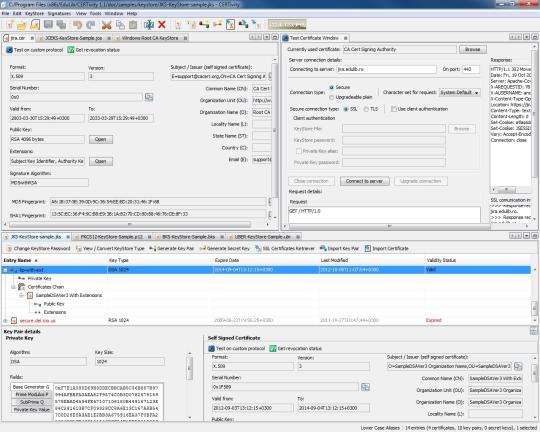This screenshot has height=432, width=540.
Task: Click the red X Delete toolbar icon
Action: 162,24
